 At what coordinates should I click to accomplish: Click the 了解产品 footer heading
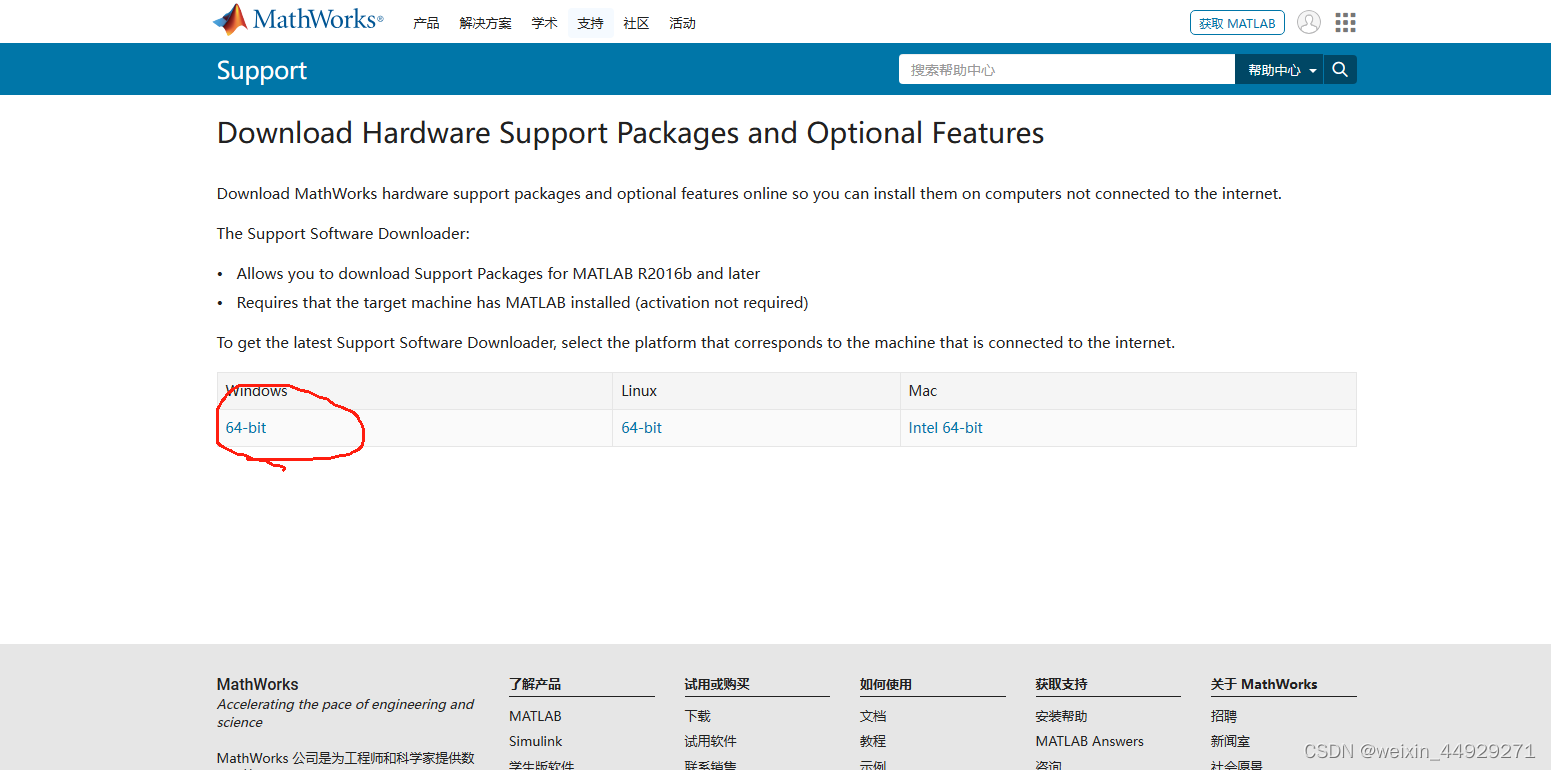click(x=535, y=684)
